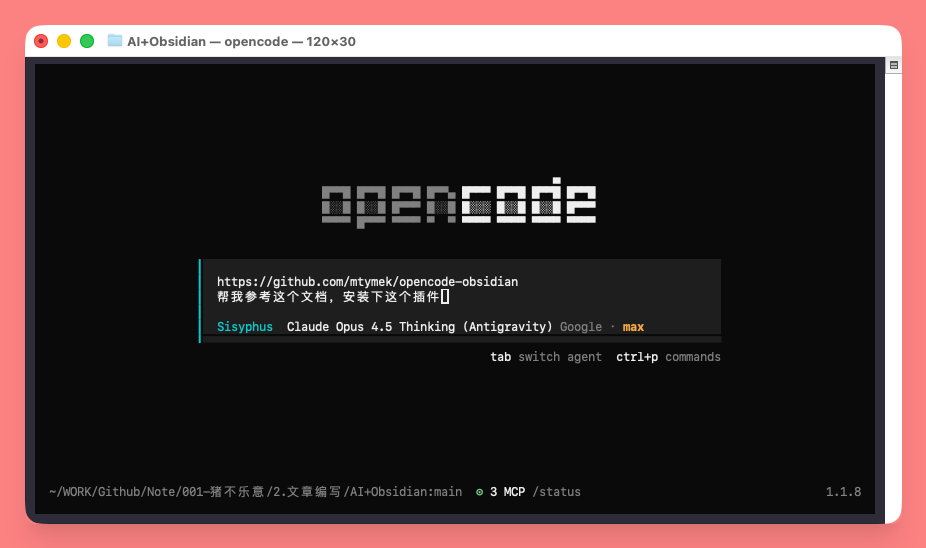Click the /status command in footer

[x=556, y=492]
